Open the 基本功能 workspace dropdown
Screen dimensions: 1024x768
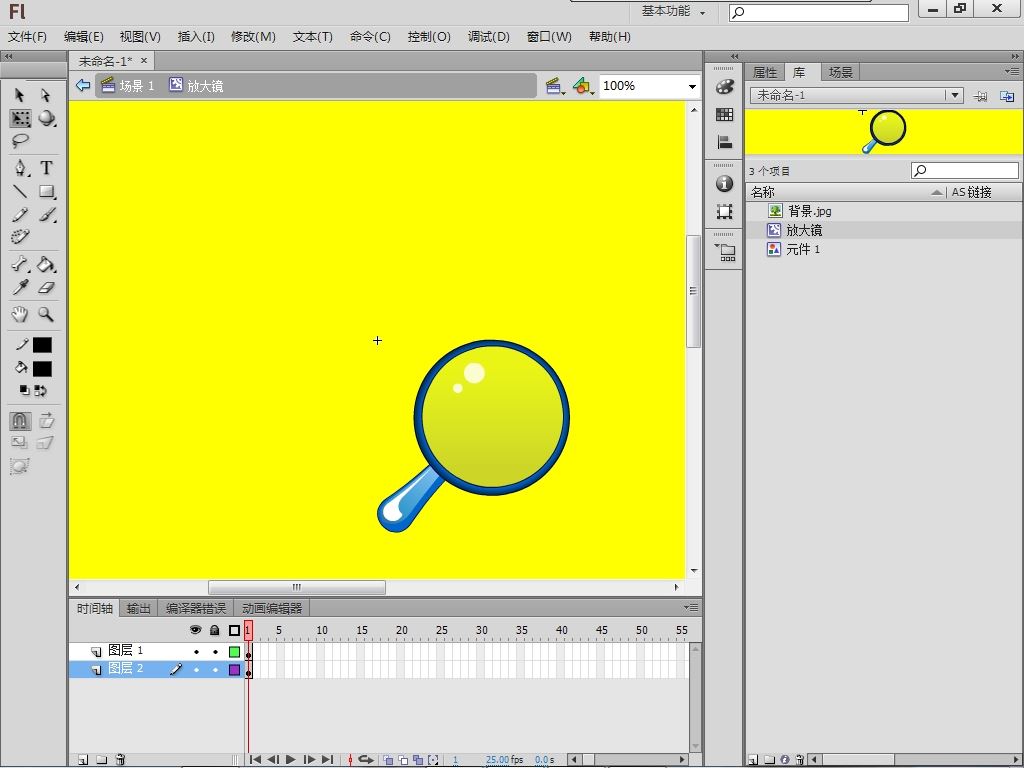[673, 11]
